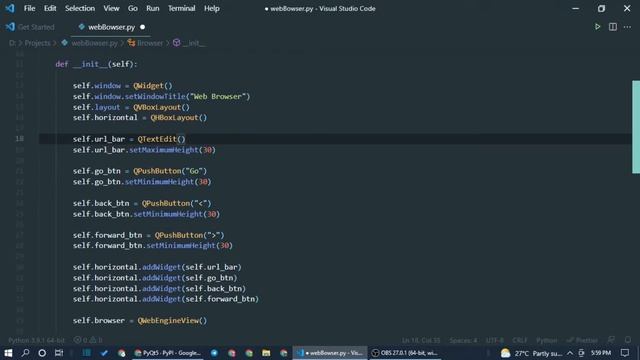The image size is (640, 360).
Task: Change Spaces: 4 indentation setting
Action: point(463,340)
